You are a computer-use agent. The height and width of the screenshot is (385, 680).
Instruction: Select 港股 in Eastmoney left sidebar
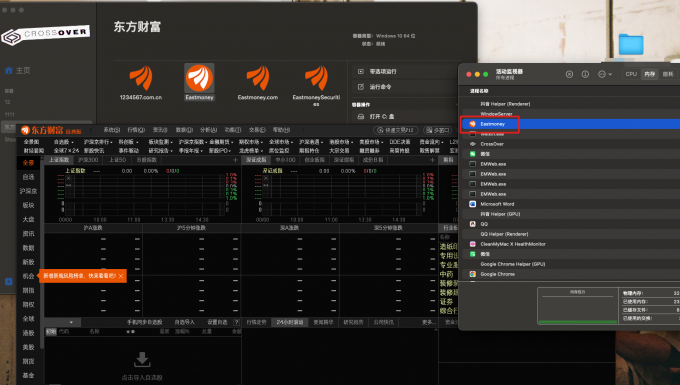tap(29, 333)
